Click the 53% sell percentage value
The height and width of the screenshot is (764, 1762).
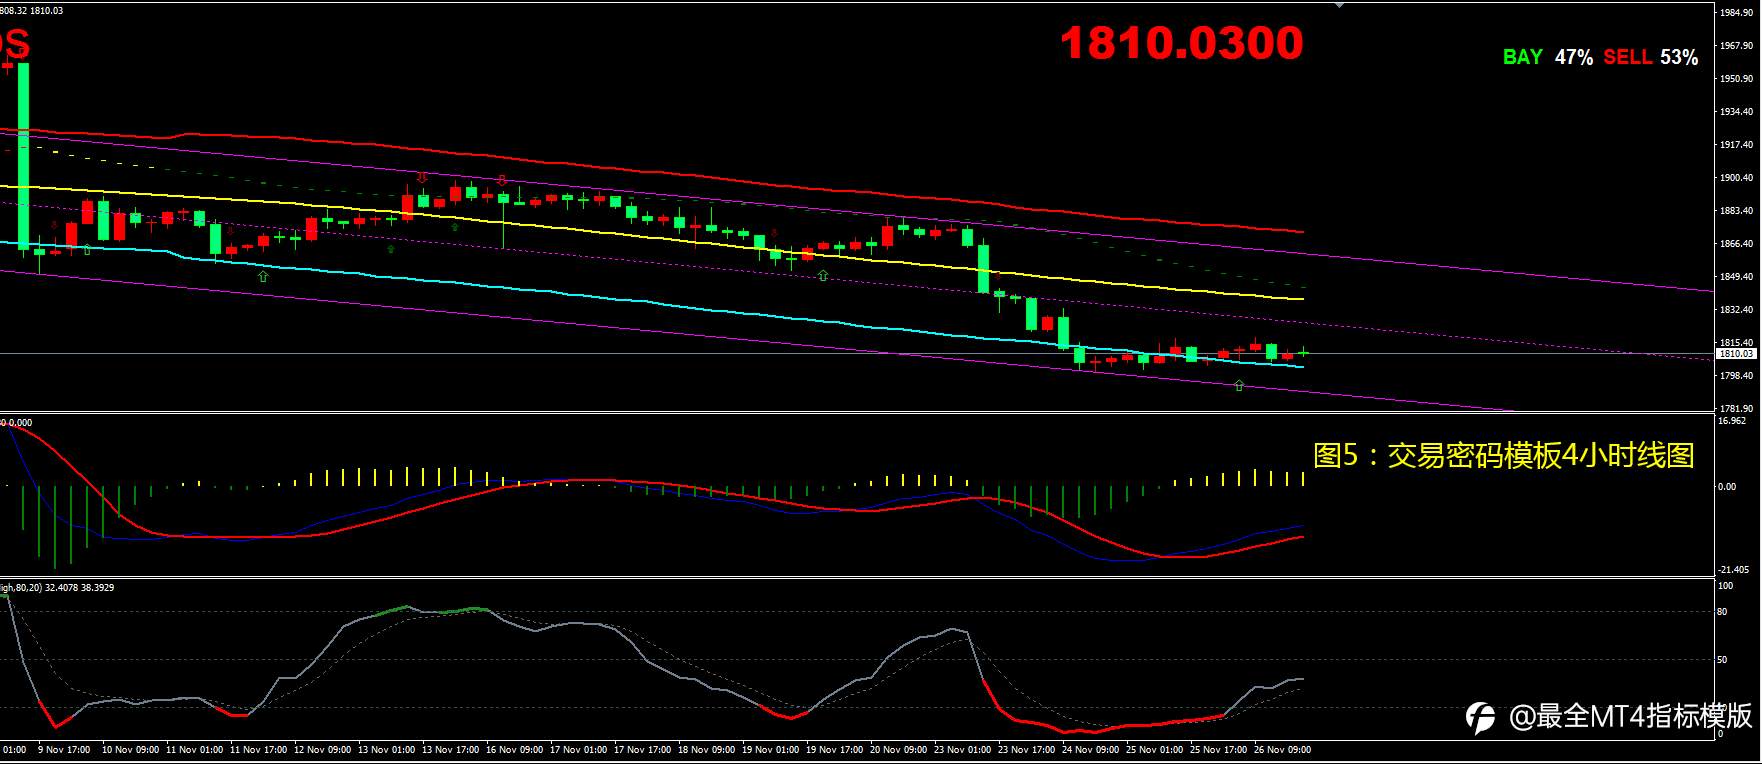coord(1679,57)
